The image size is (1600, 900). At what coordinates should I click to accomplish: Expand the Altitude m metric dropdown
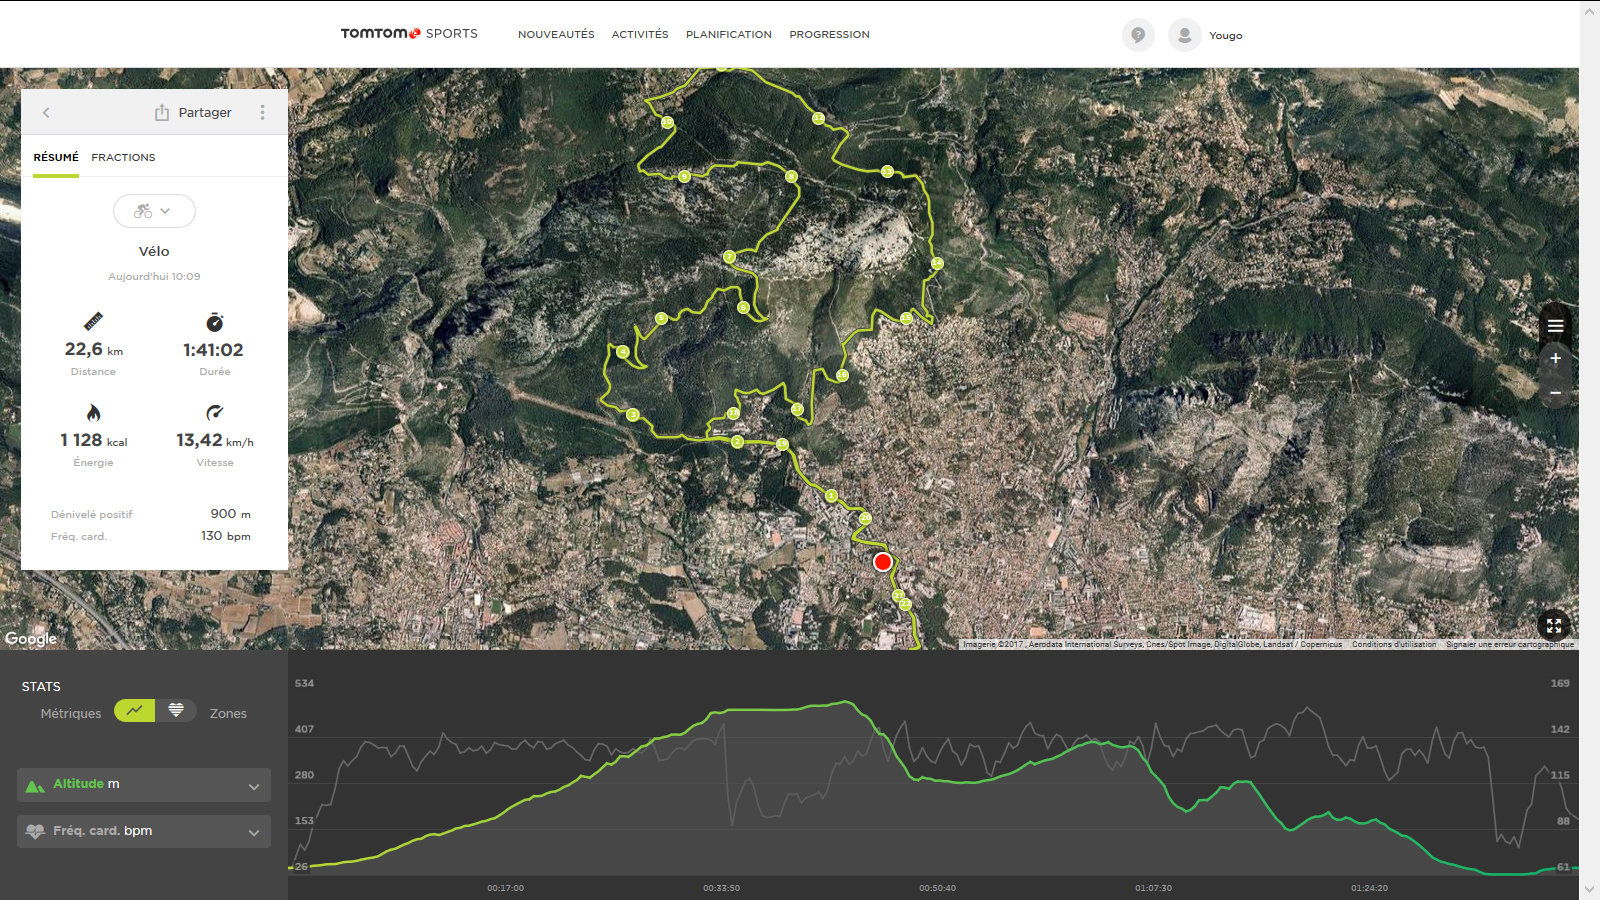144,785
